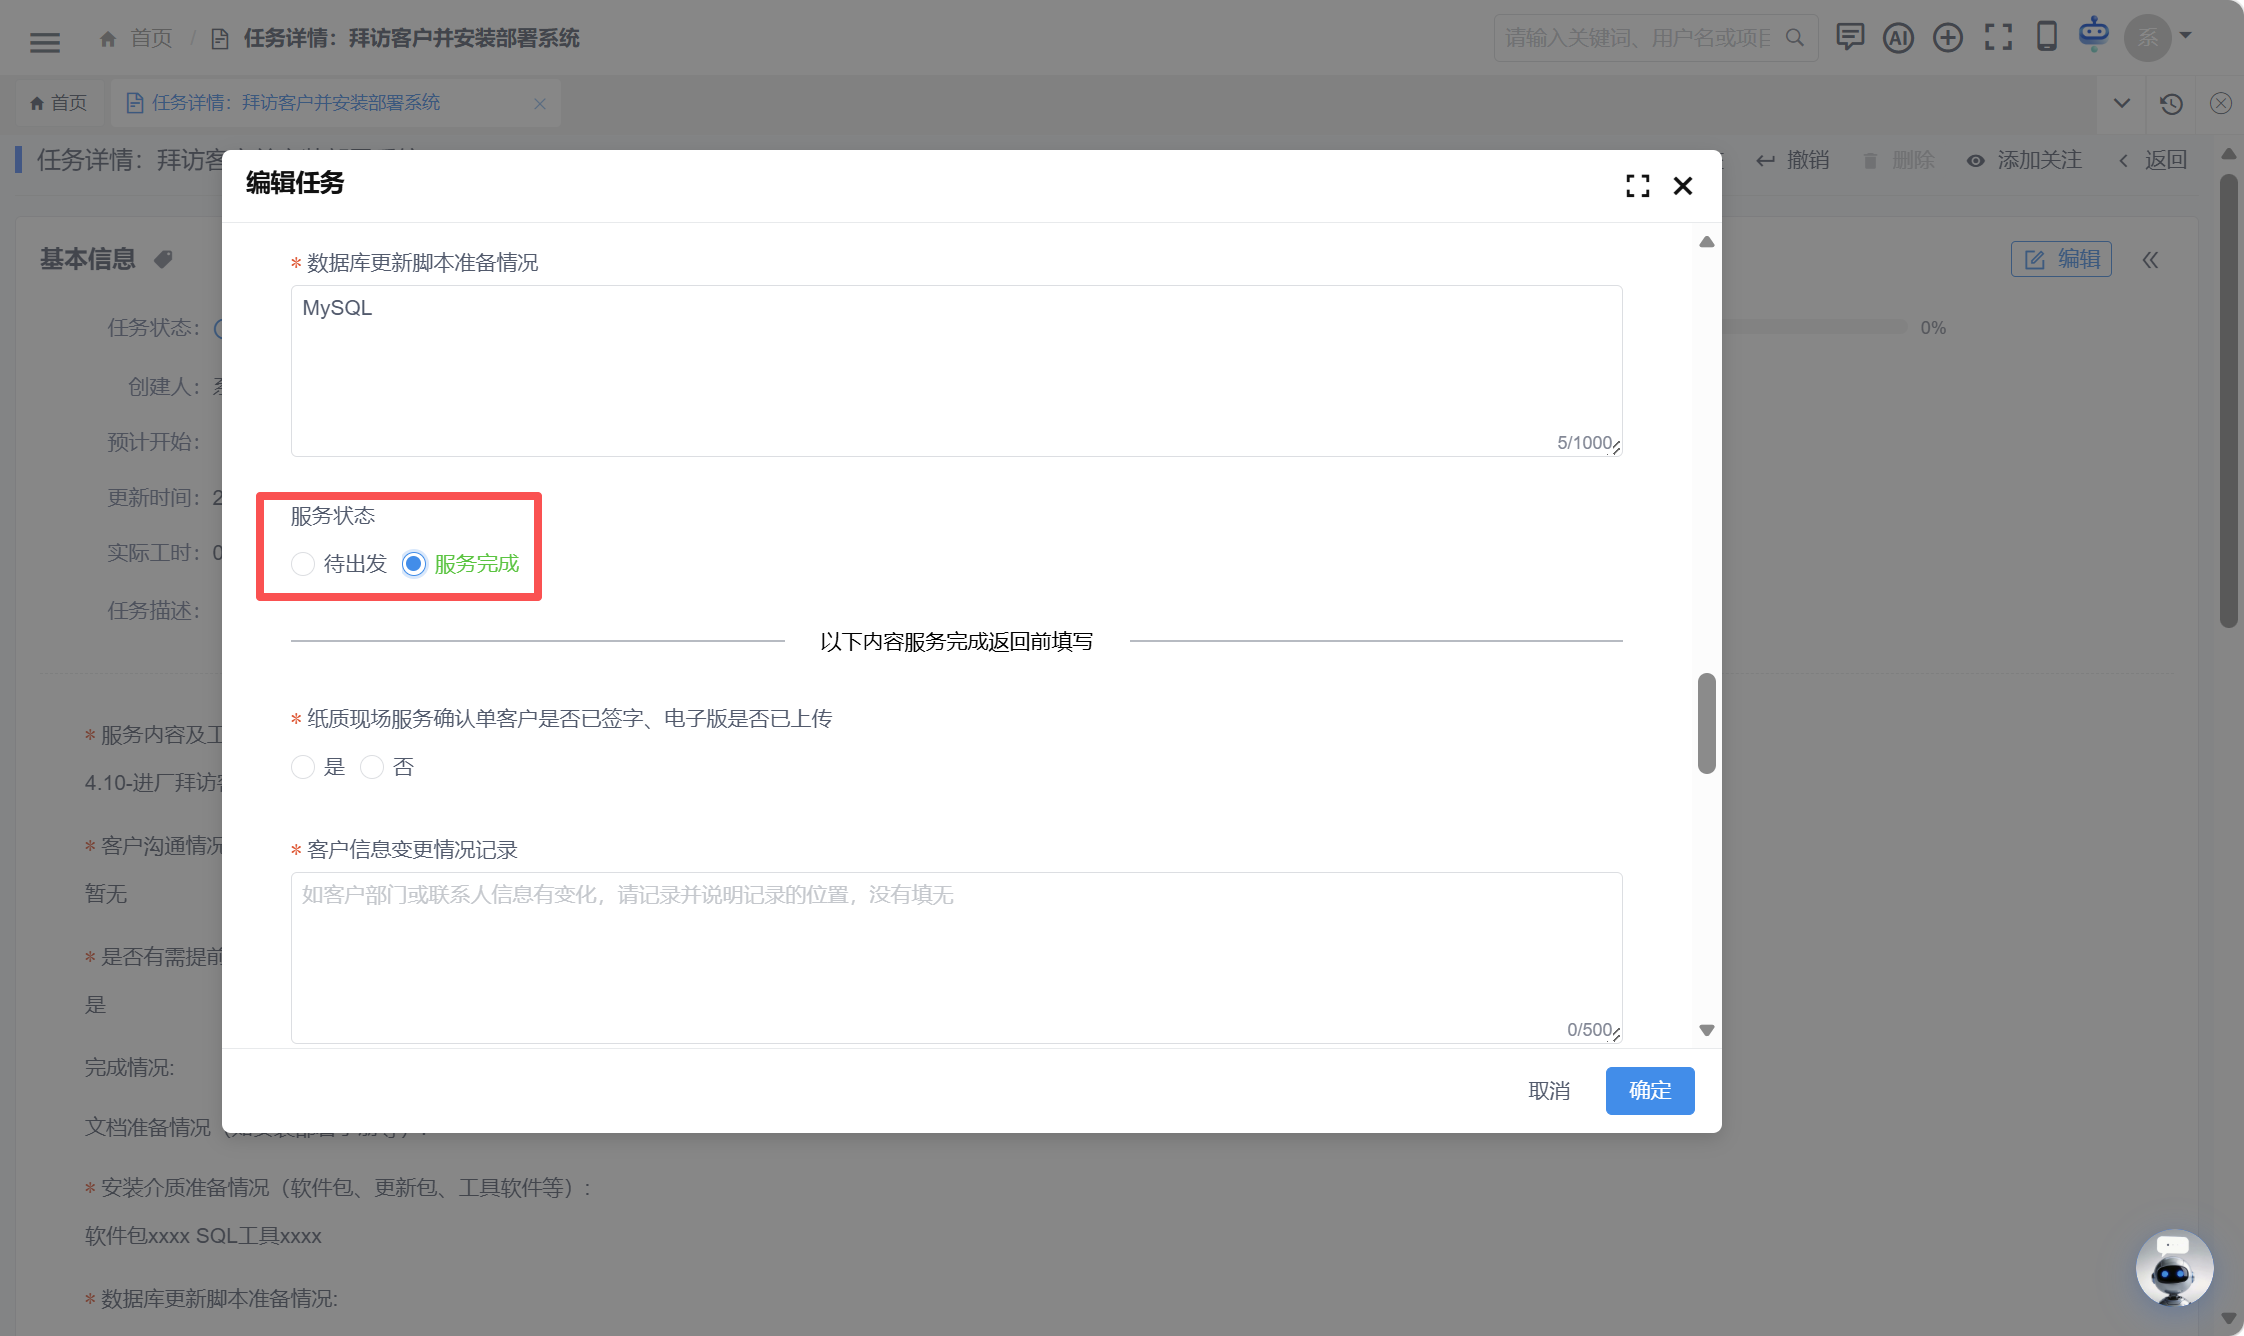Click the dialog vertical scrollbar thumb
Image resolution: width=2244 pixels, height=1336 pixels.
click(1707, 723)
